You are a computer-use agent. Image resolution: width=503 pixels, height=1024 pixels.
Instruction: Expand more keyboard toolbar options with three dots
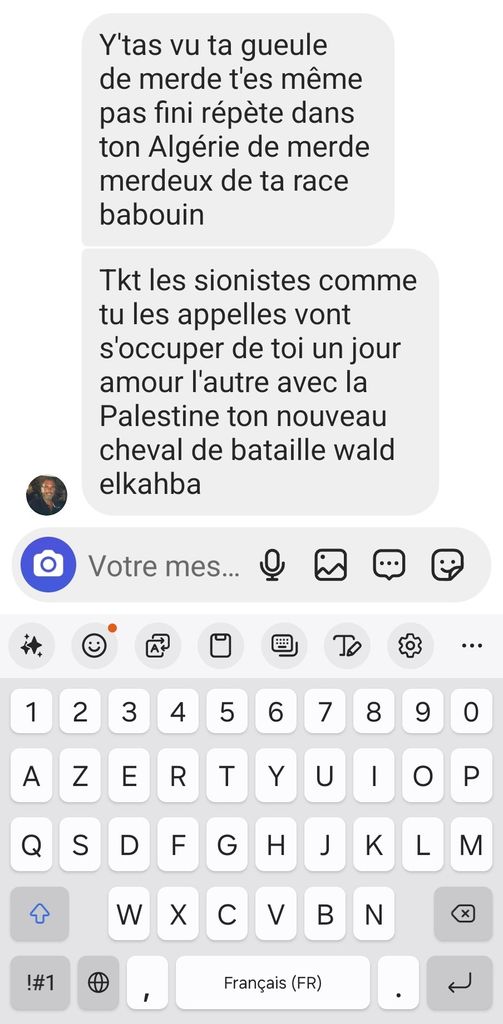472,646
